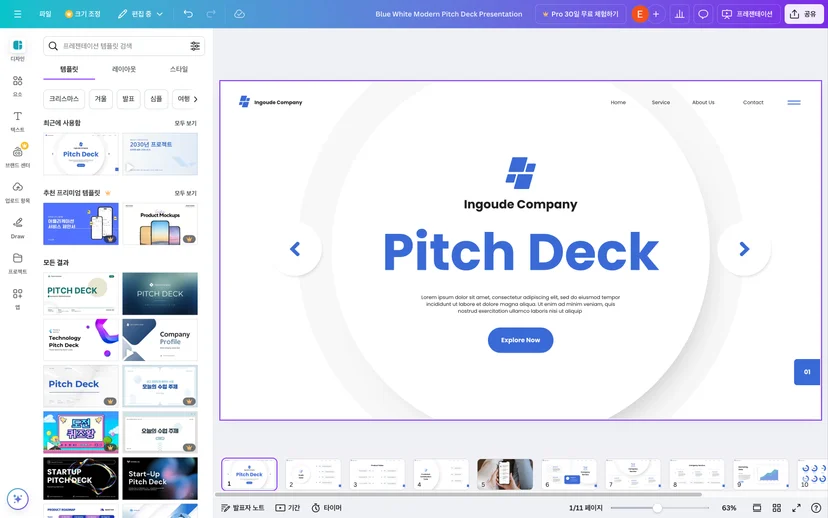Choose the Start-Up Pitch Deck template
Image resolution: width=828 pixels, height=518 pixels.
160,478
